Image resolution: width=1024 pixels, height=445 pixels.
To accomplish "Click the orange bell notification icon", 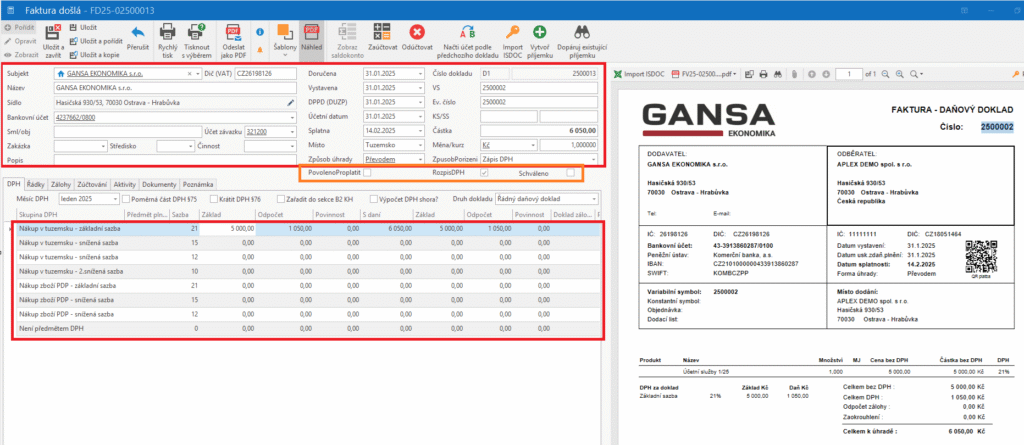I will tap(260, 49).
